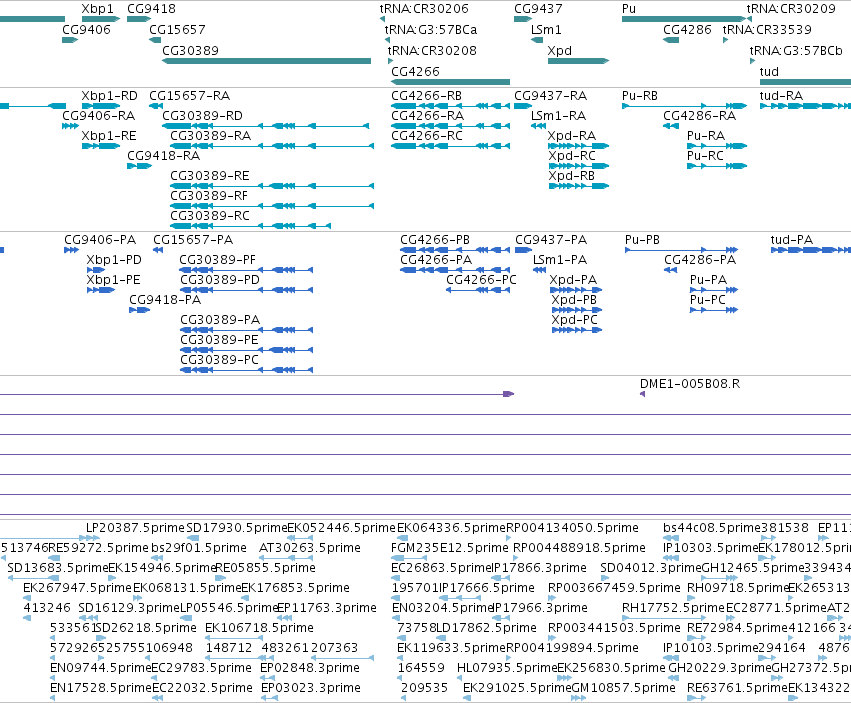Image resolution: width=851 pixels, height=703 pixels.
Task: Click the tRNA:CR30208 gene label
Action: (432, 50)
